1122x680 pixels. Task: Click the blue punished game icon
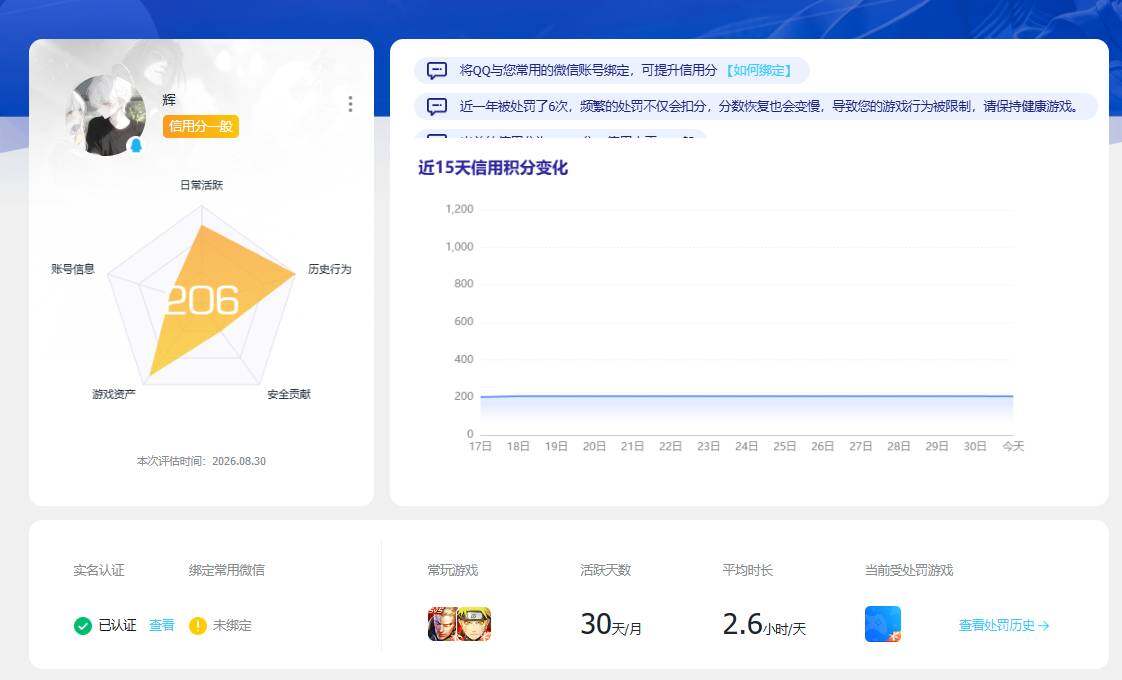click(883, 624)
